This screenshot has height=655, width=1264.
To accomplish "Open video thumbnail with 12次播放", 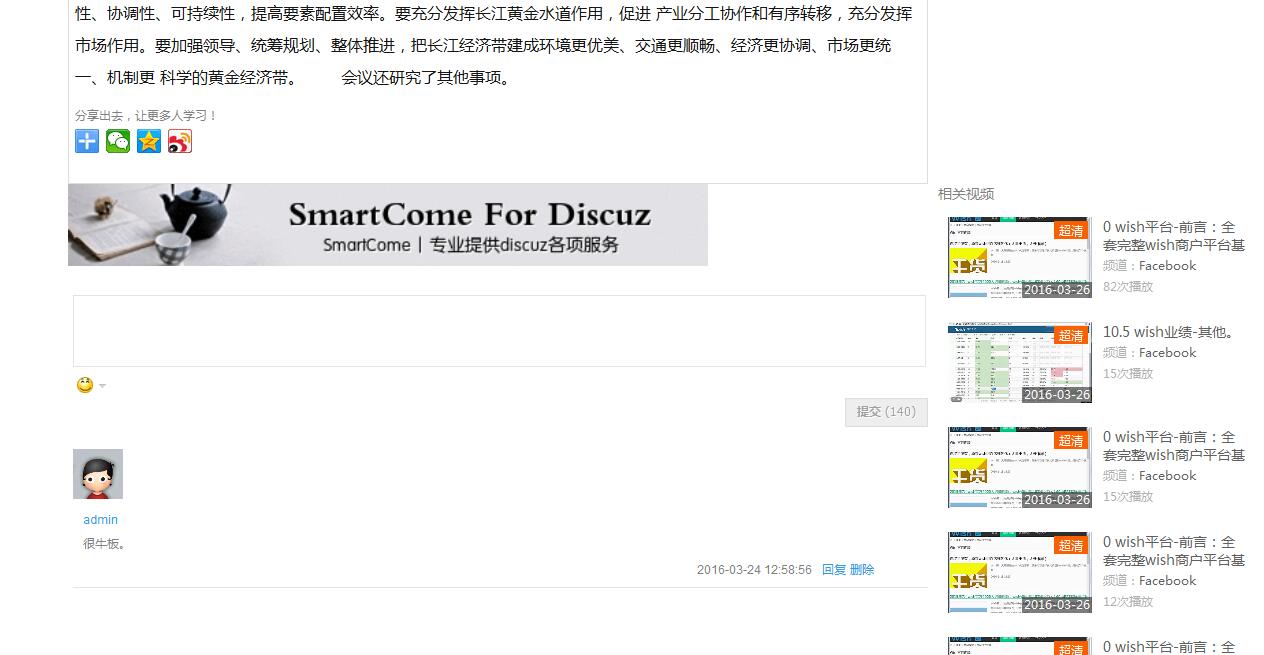I will point(1019,572).
